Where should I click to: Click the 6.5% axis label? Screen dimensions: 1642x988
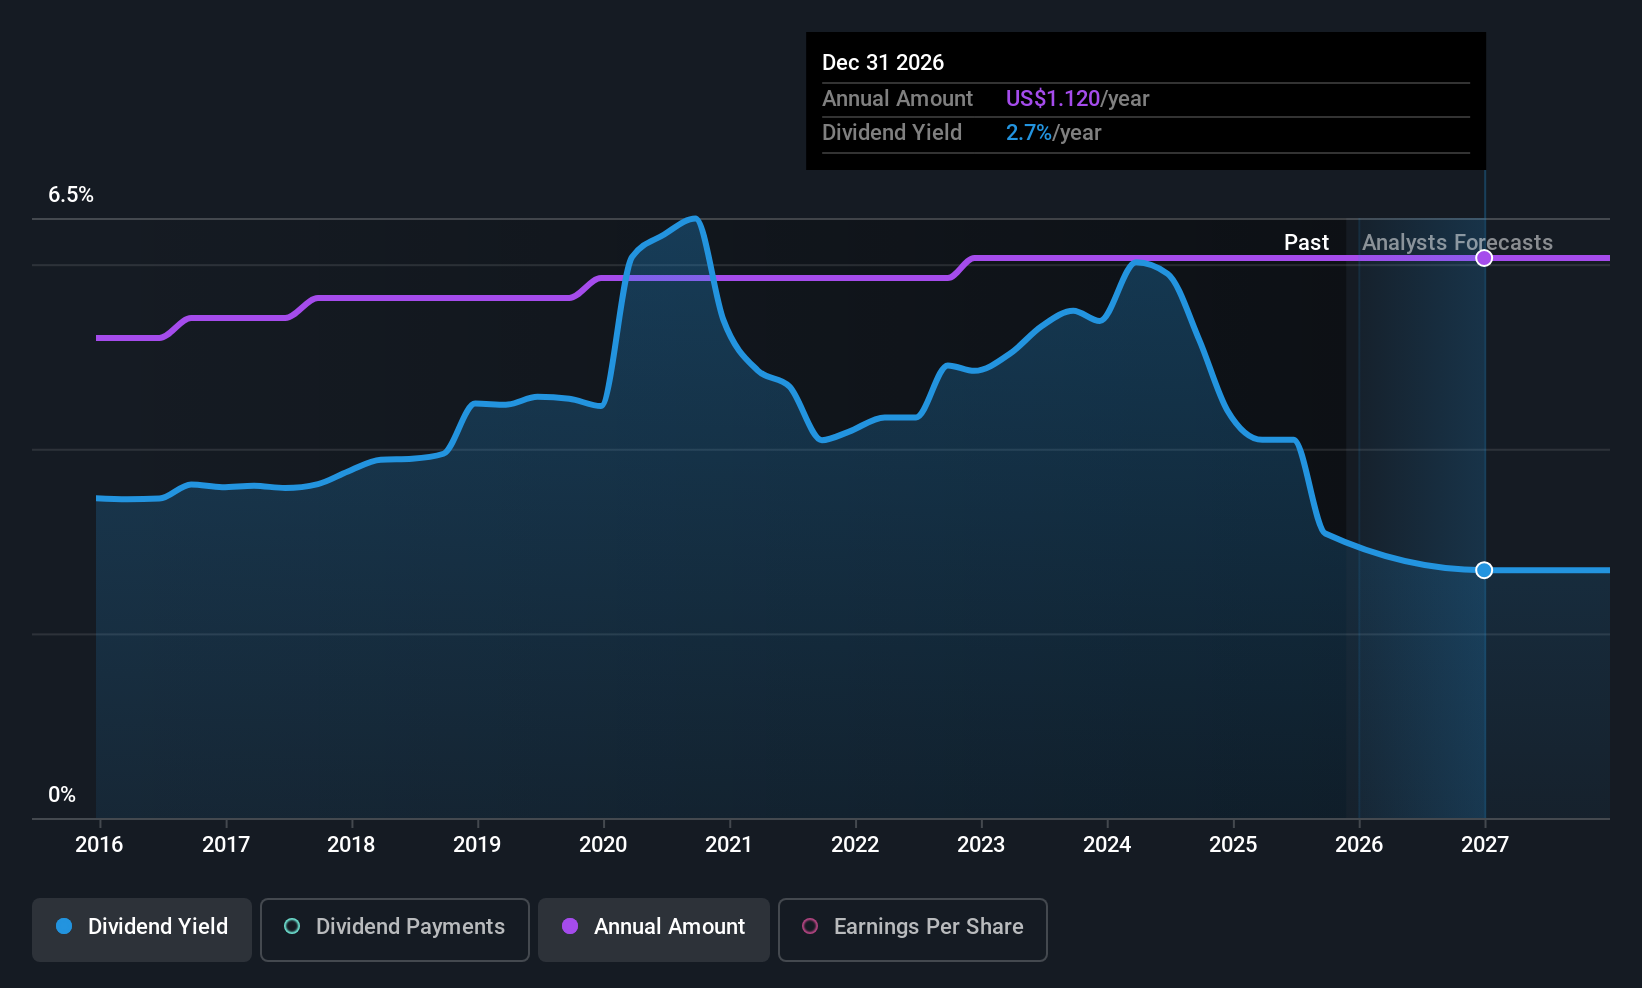pos(70,195)
